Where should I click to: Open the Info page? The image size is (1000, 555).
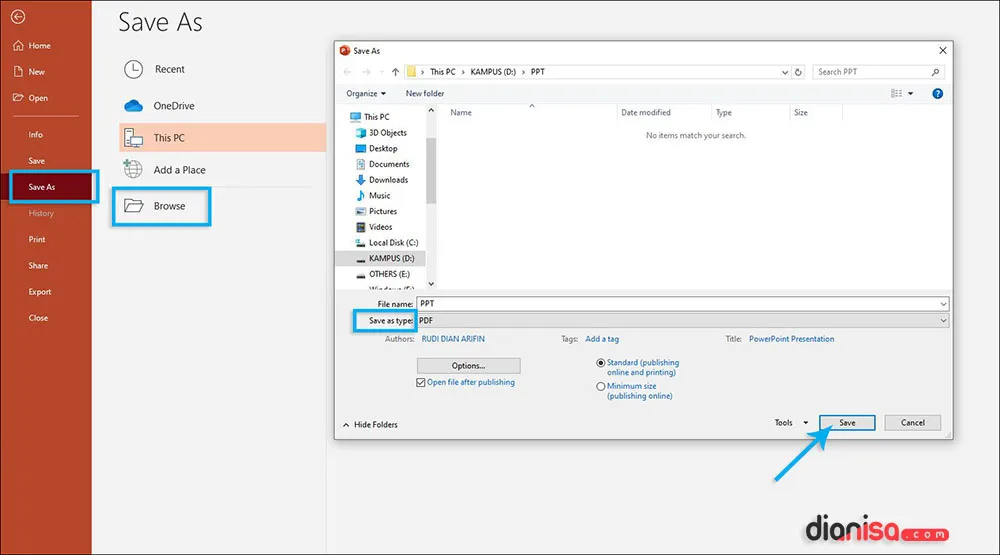36,135
